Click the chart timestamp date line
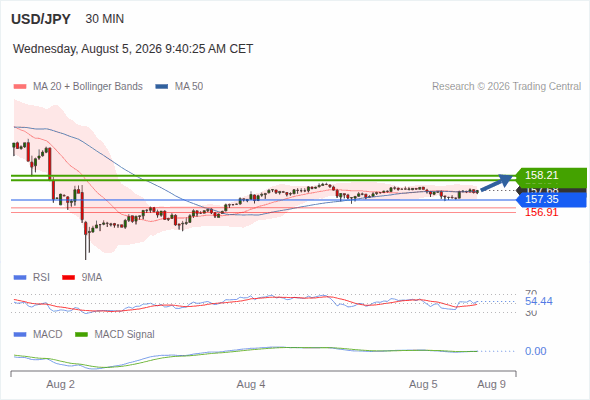590x400 pixels. tap(133, 49)
